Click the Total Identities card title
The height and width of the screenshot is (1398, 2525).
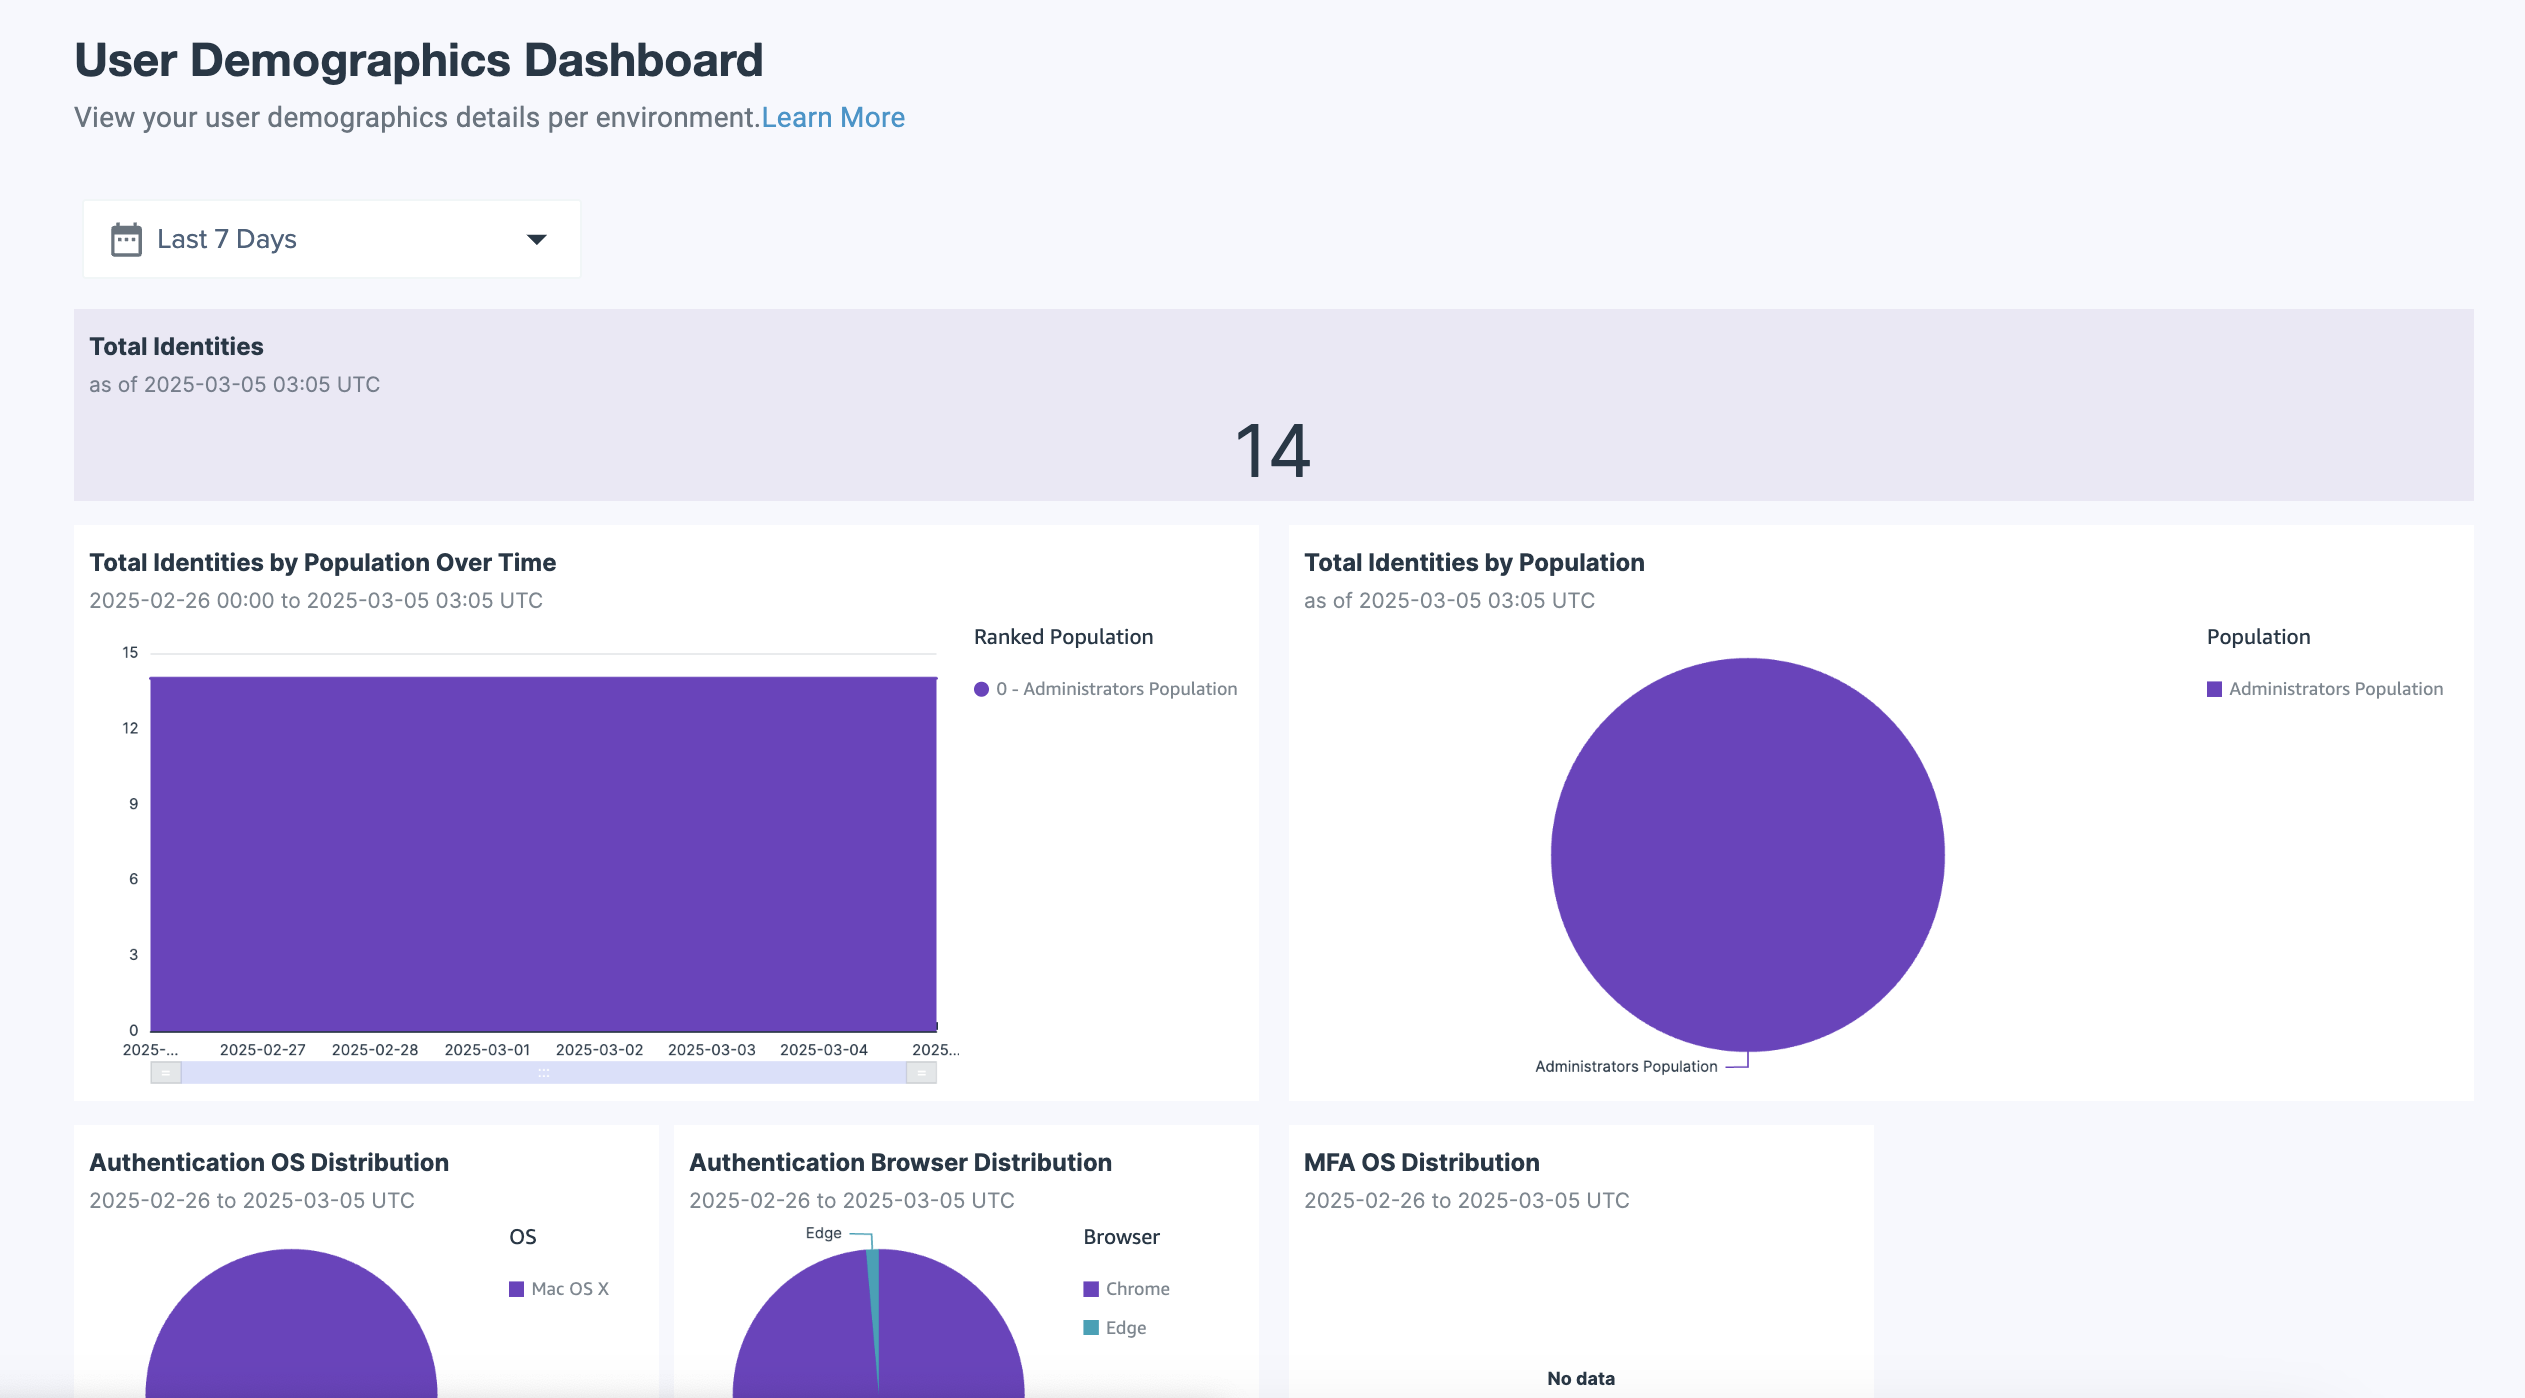(x=177, y=347)
